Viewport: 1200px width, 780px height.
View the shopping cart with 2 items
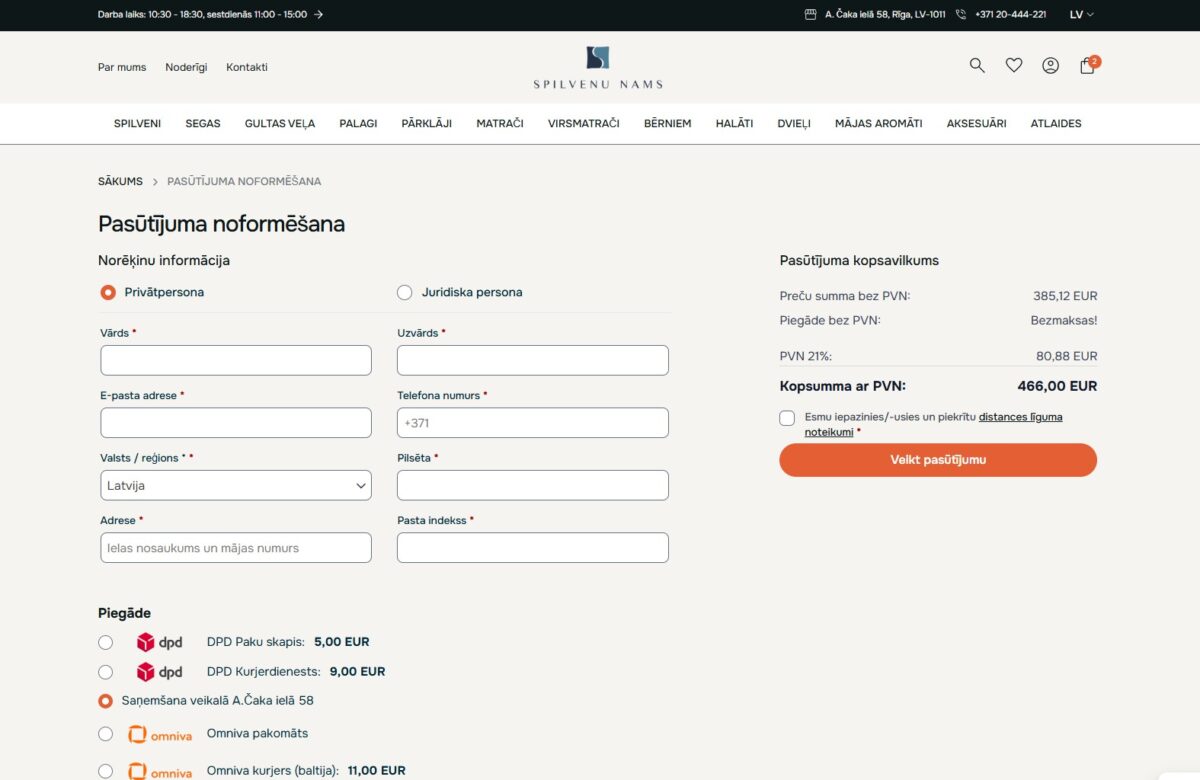pos(1086,66)
